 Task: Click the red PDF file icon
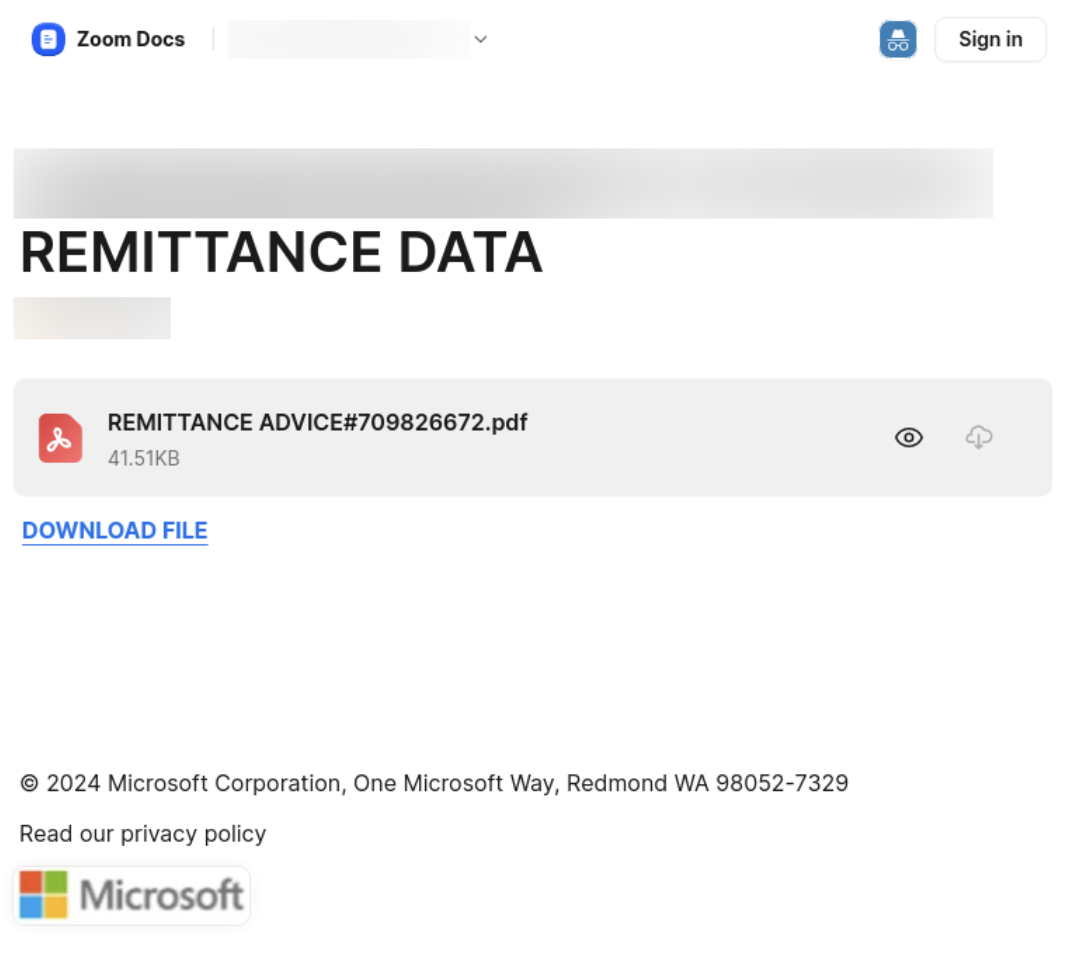pyautogui.click(x=60, y=438)
